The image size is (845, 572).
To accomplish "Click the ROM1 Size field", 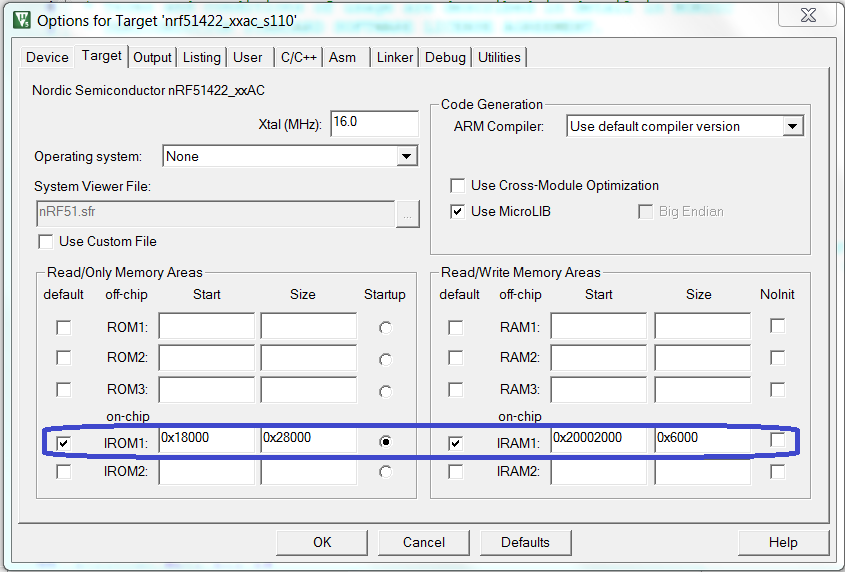I will 309,326.
